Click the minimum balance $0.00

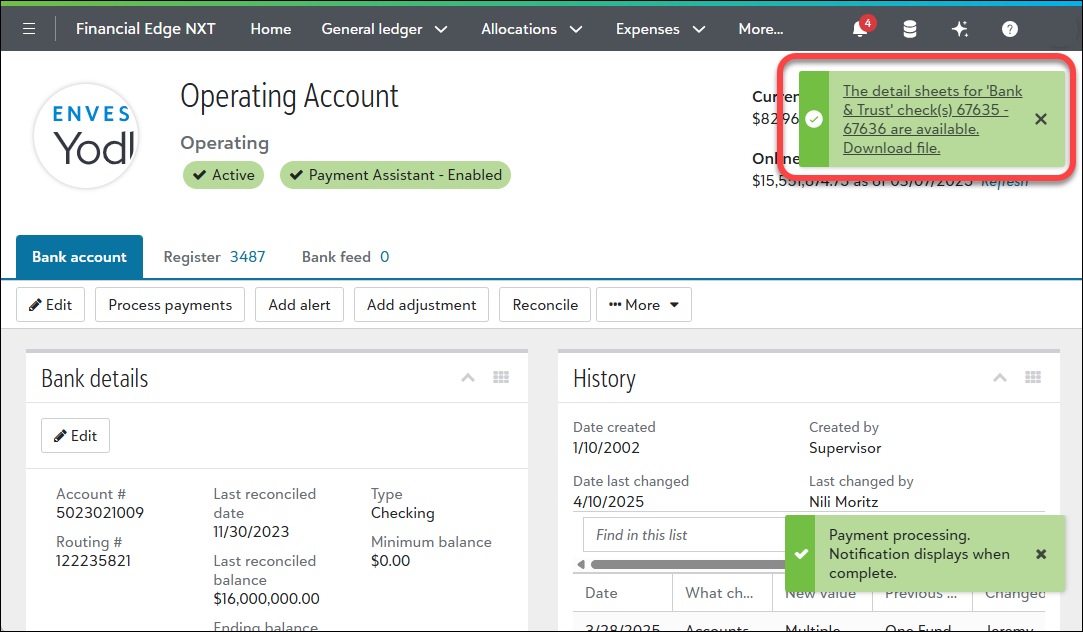390,560
